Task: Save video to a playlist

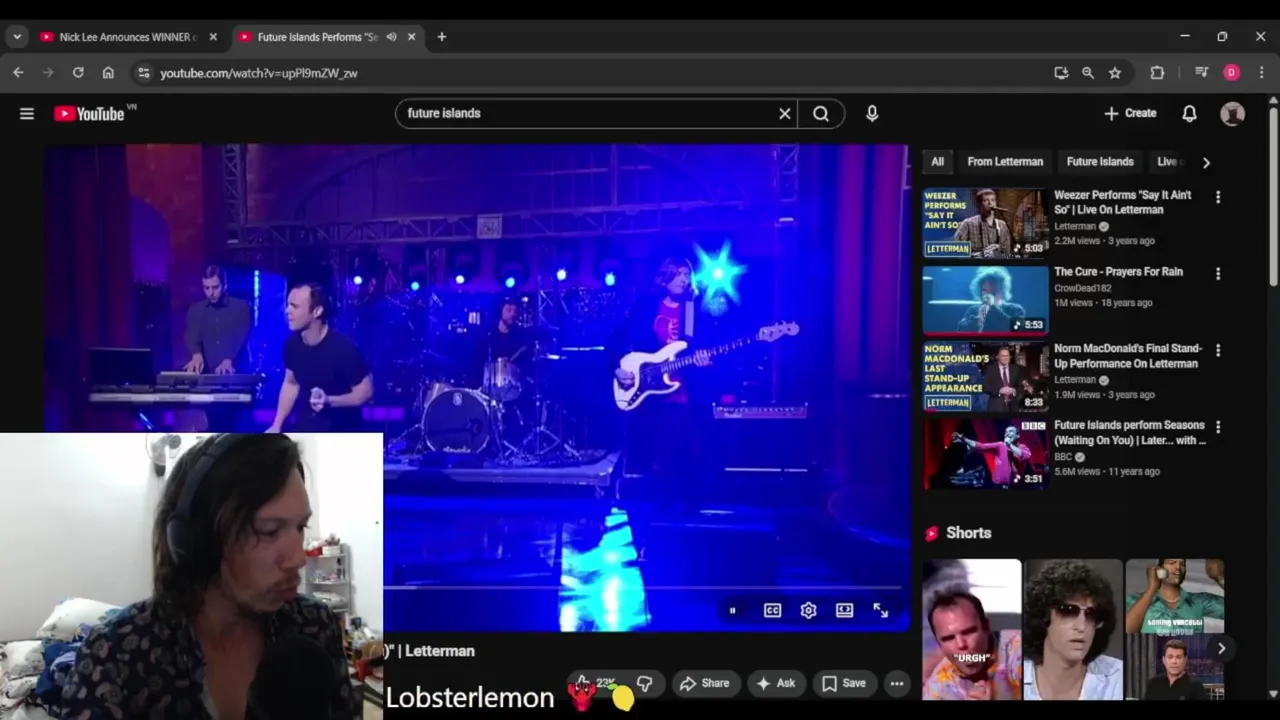Action: [x=844, y=684]
